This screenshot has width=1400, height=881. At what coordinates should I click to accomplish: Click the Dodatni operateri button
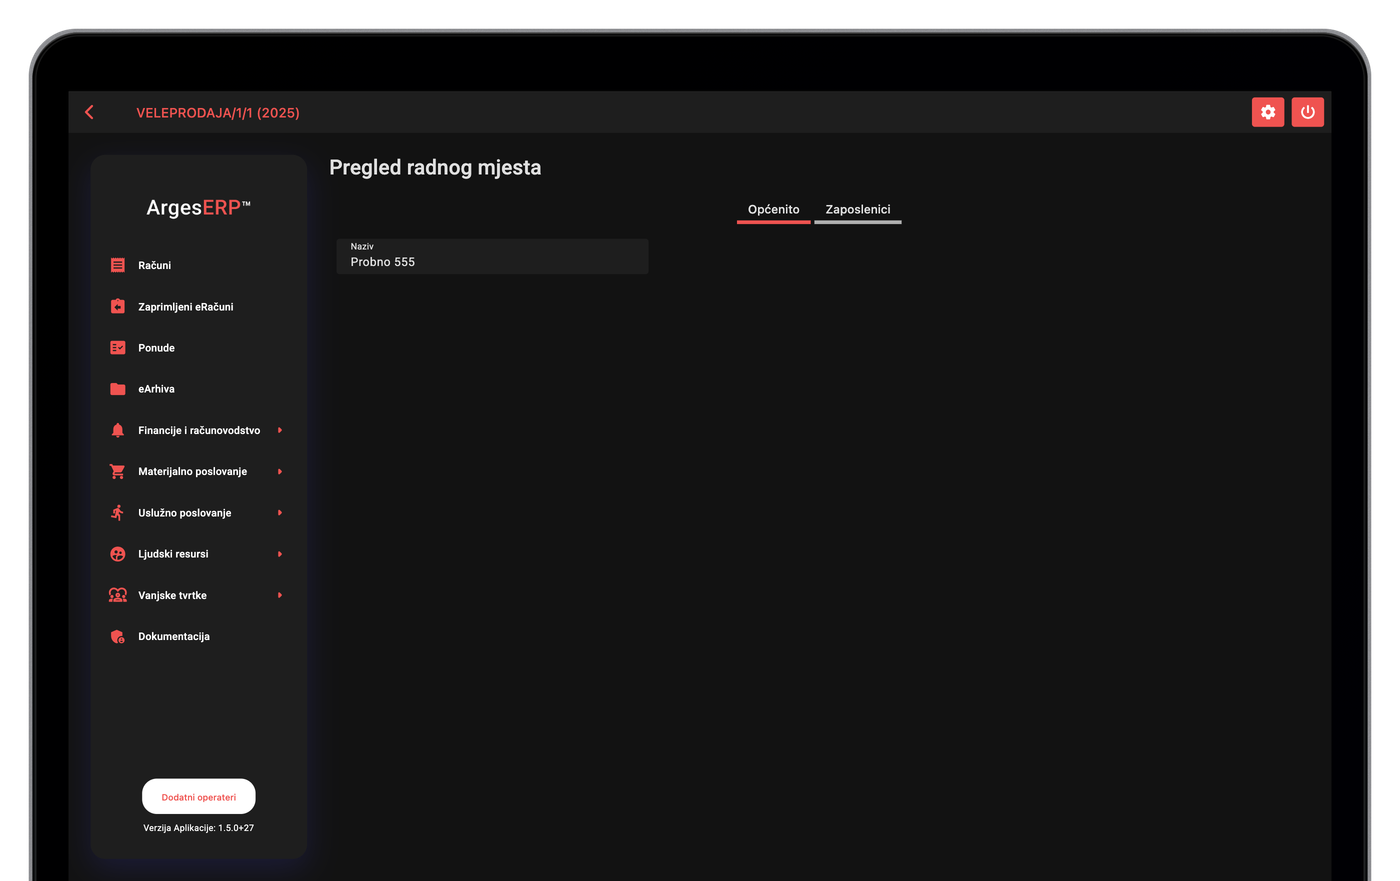[x=199, y=797]
